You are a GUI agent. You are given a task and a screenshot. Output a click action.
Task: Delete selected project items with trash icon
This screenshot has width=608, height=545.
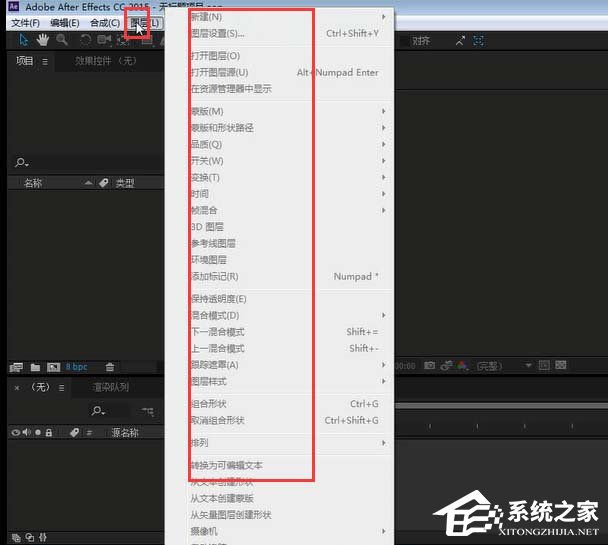coord(110,367)
